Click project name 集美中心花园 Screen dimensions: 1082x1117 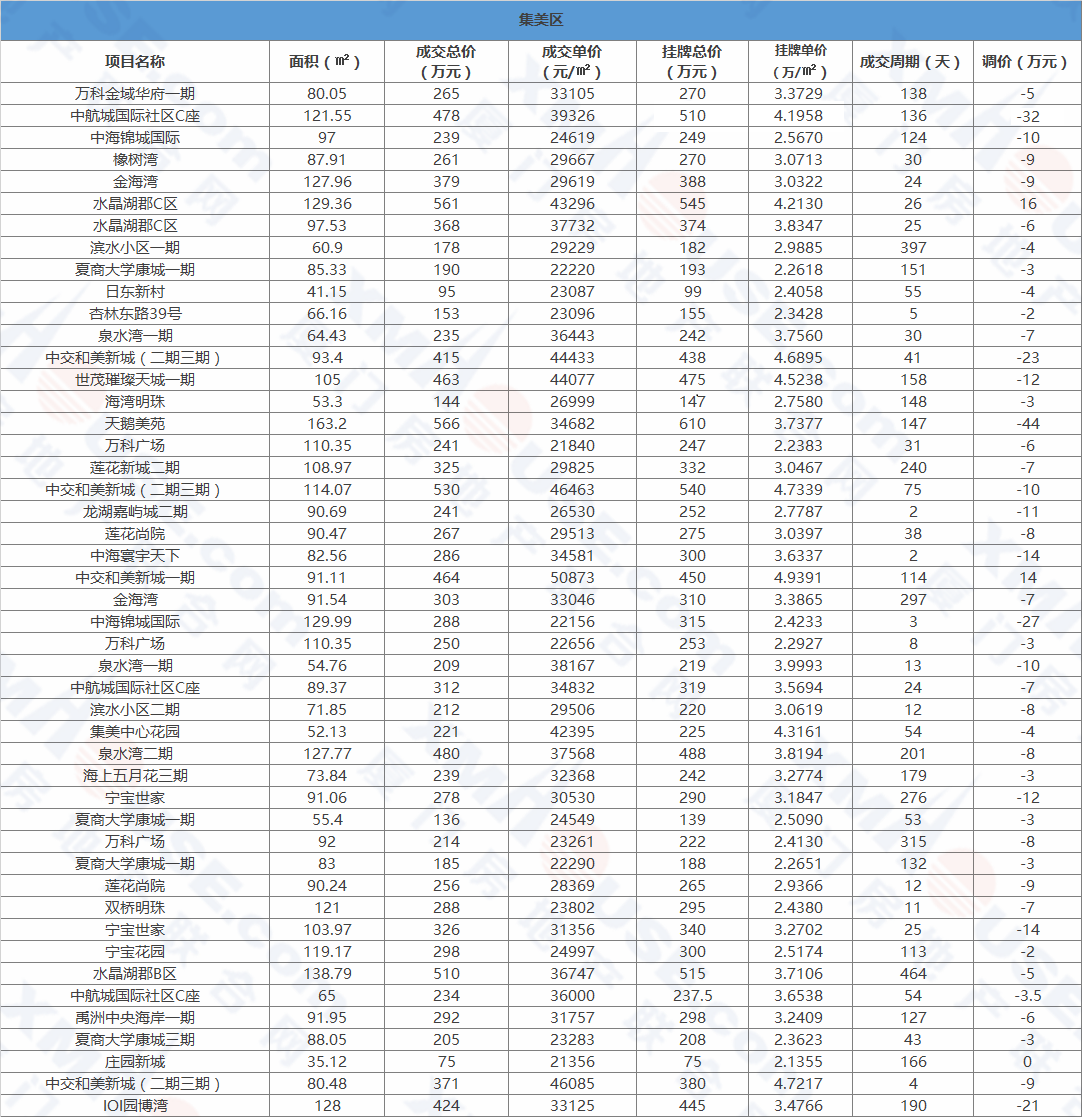(135, 732)
